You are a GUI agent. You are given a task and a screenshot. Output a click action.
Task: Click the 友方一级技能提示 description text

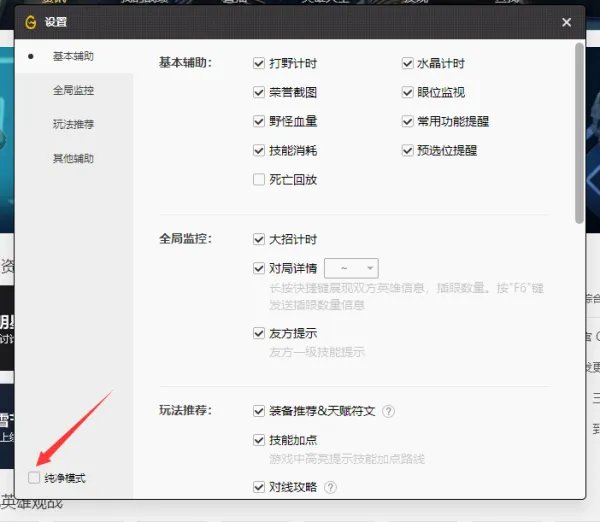pyautogui.click(x=317, y=352)
